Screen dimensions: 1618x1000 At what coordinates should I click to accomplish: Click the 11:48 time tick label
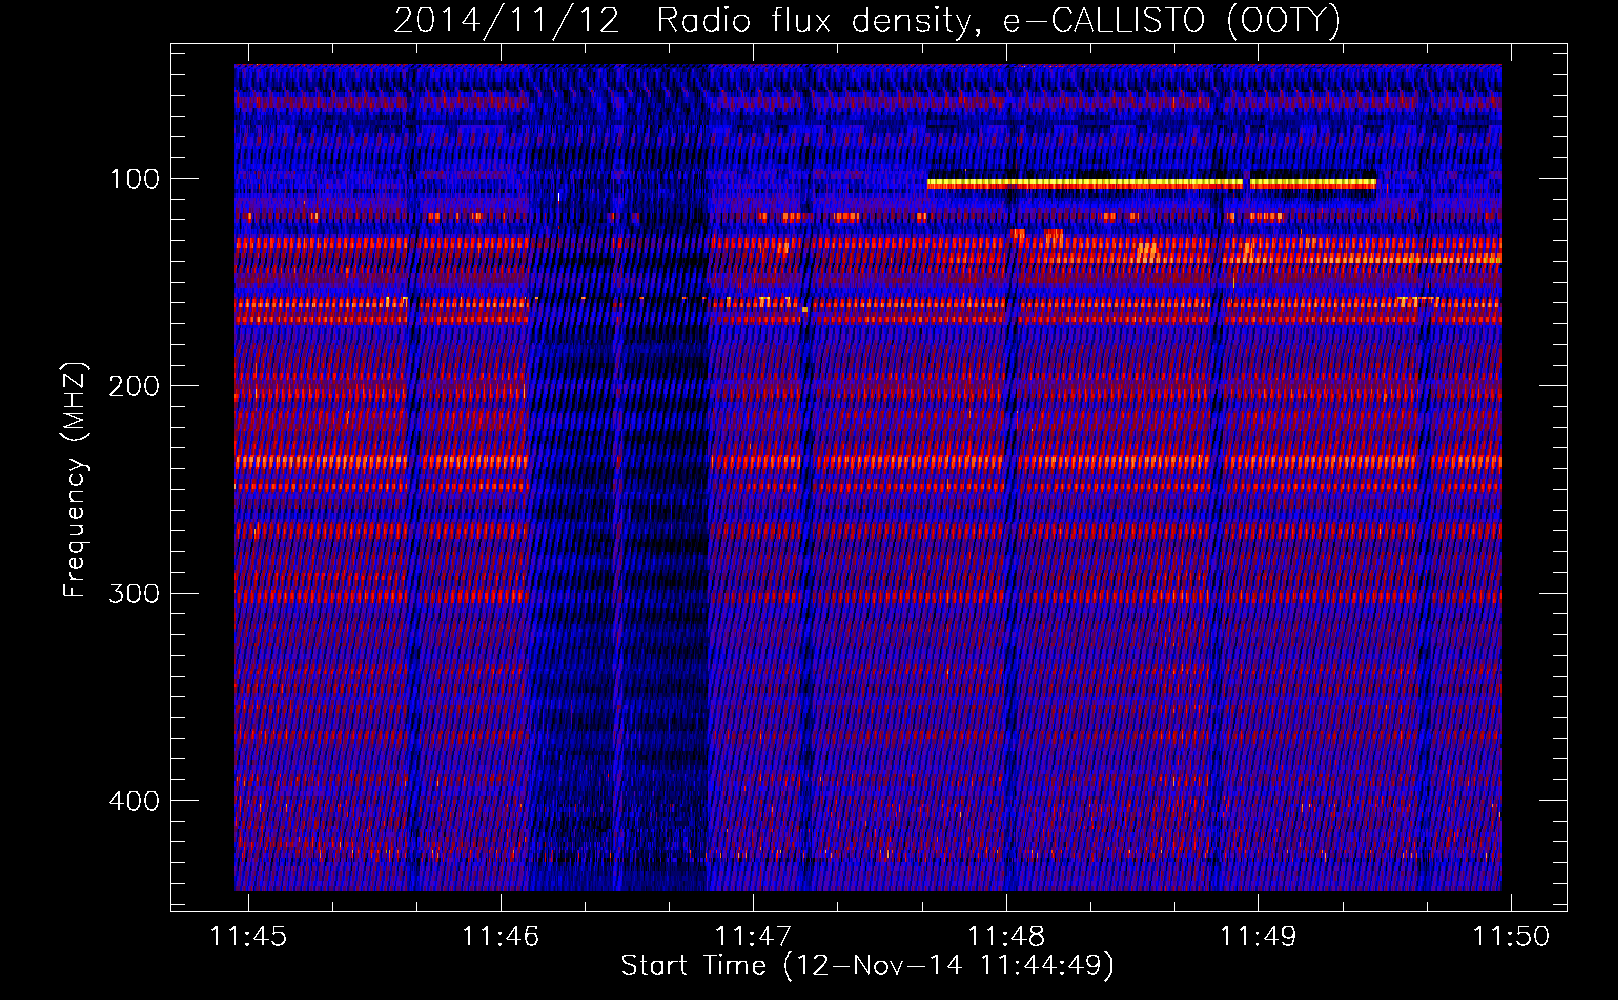[x=1006, y=936]
